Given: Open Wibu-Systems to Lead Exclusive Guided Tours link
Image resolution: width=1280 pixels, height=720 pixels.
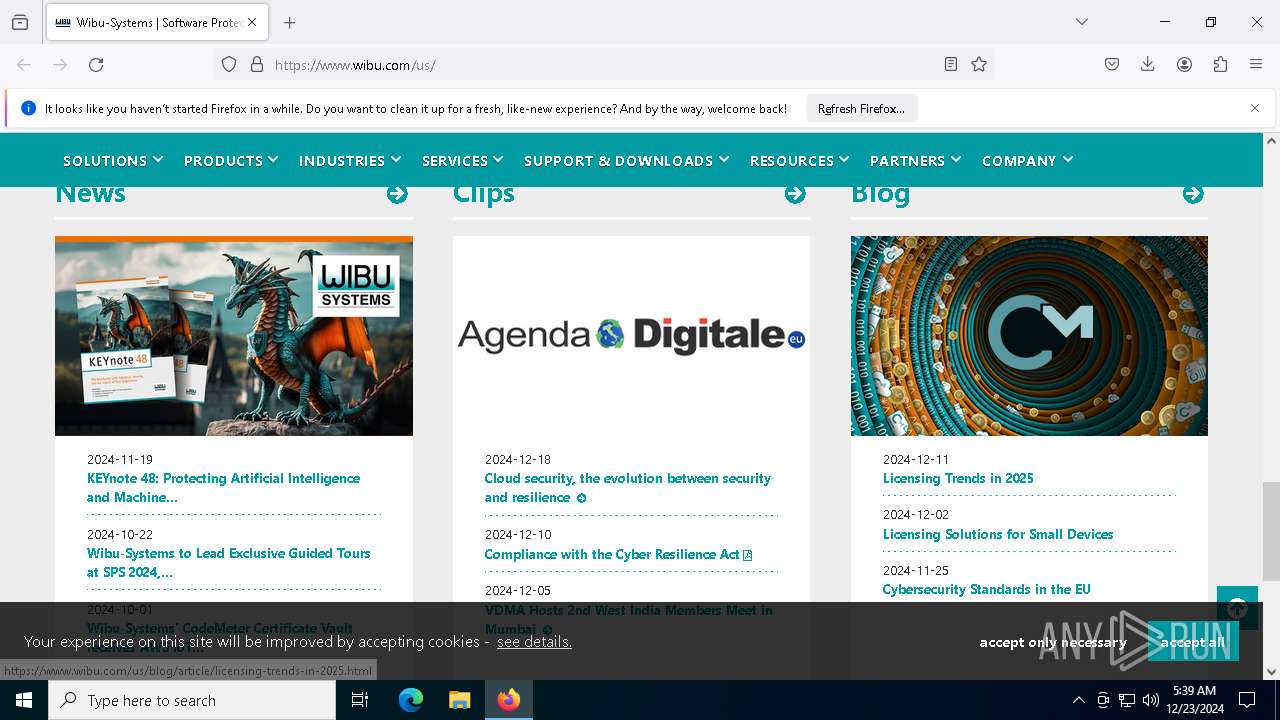Looking at the screenshot, I should [228, 563].
